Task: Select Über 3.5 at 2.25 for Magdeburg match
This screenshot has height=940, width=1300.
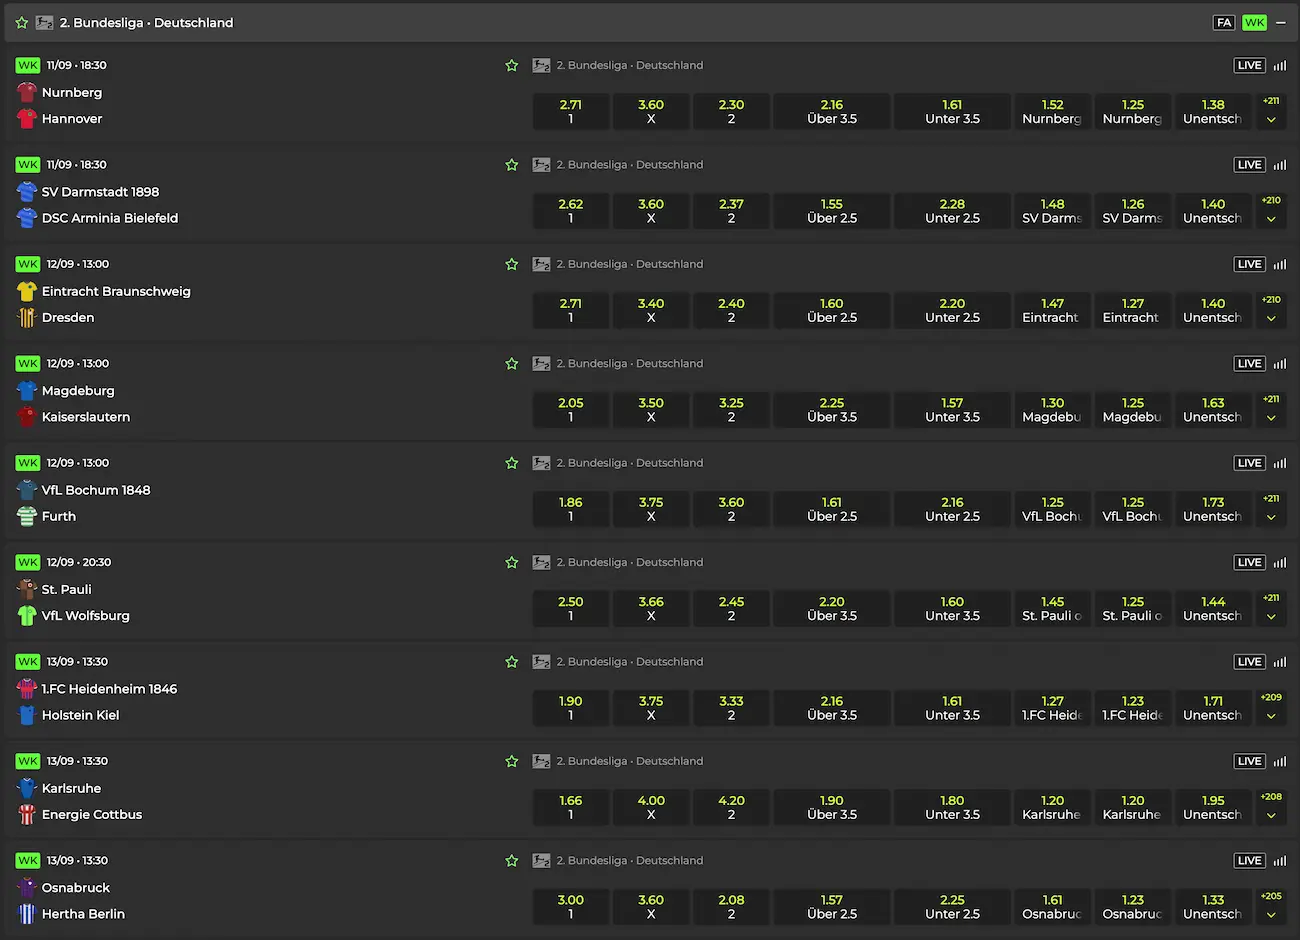Action: pos(832,409)
